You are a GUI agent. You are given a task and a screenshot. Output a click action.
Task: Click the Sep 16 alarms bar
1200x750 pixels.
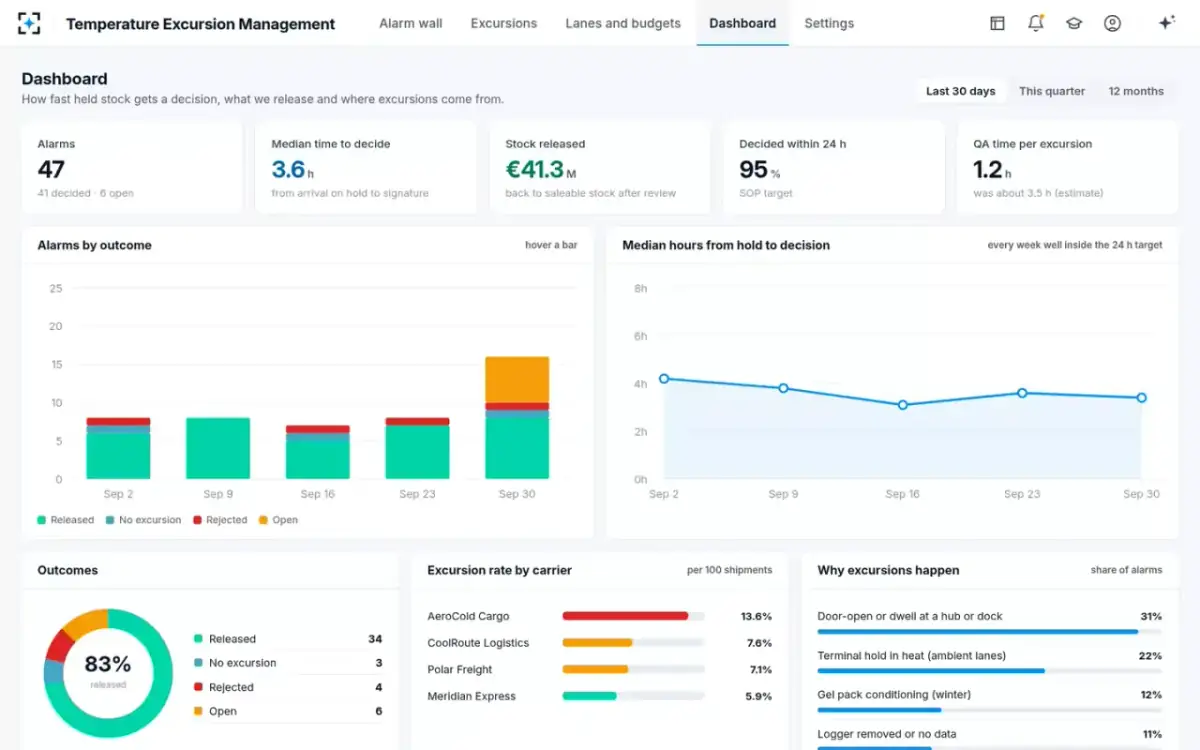click(318, 452)
